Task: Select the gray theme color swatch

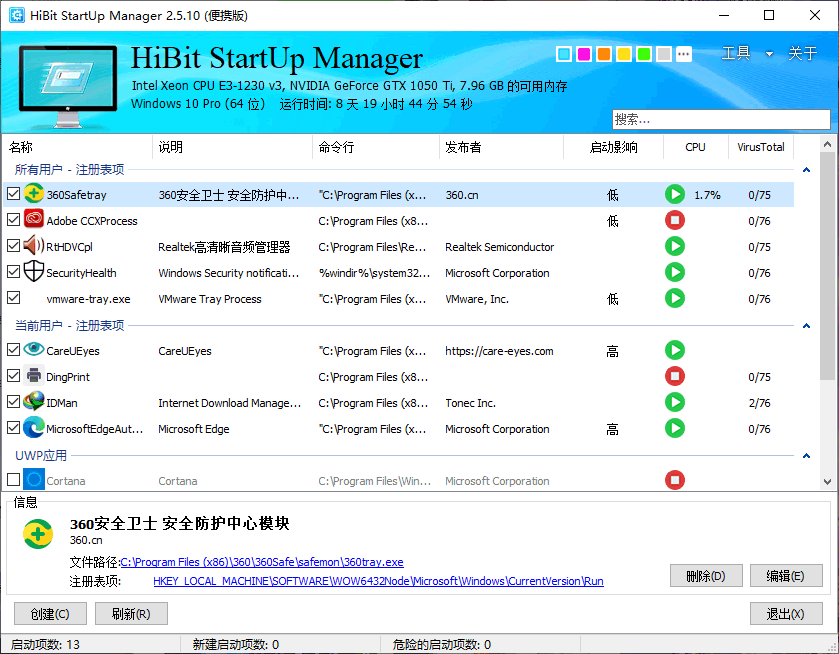Action: click(x=664, y=54)
